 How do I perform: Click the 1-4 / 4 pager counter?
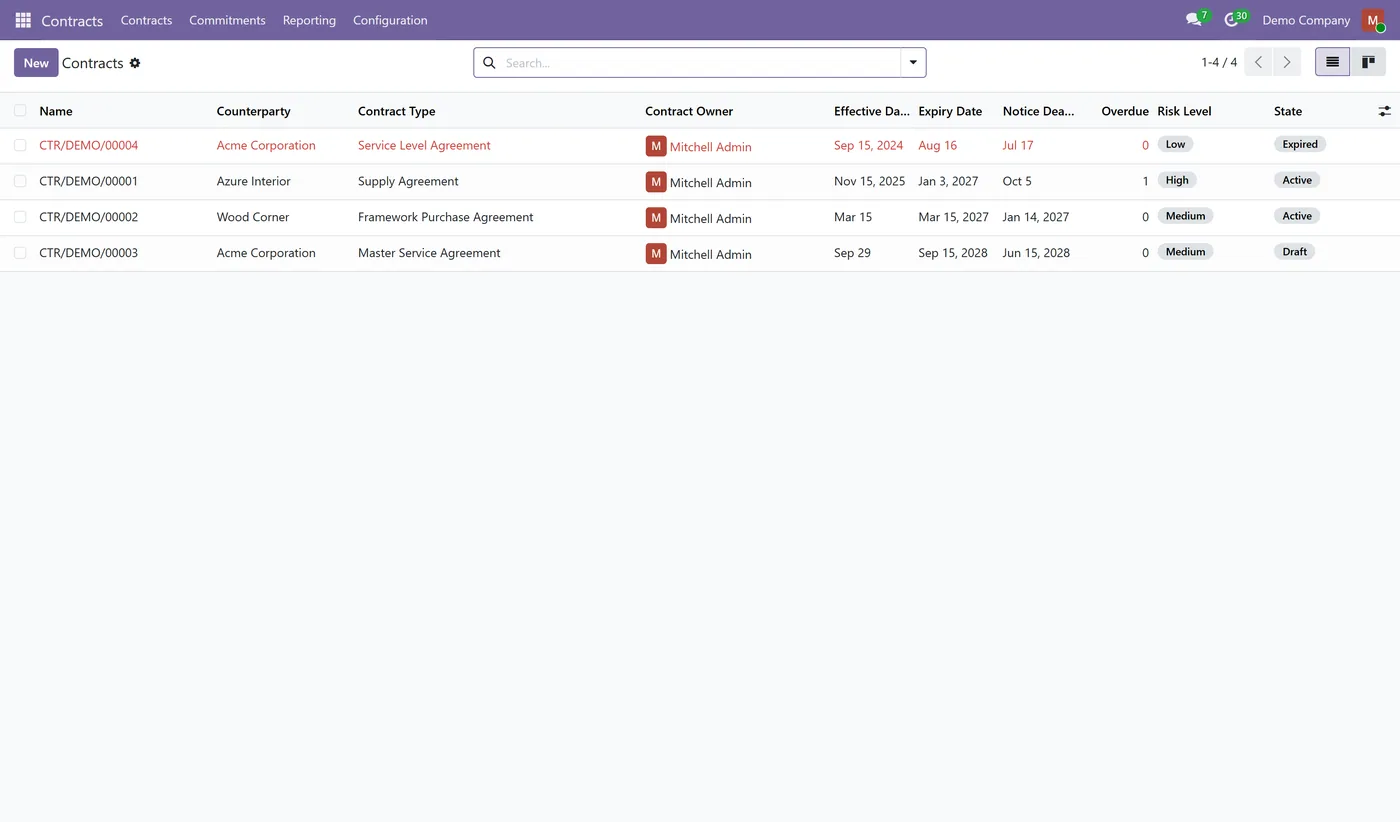(1219, 62)
